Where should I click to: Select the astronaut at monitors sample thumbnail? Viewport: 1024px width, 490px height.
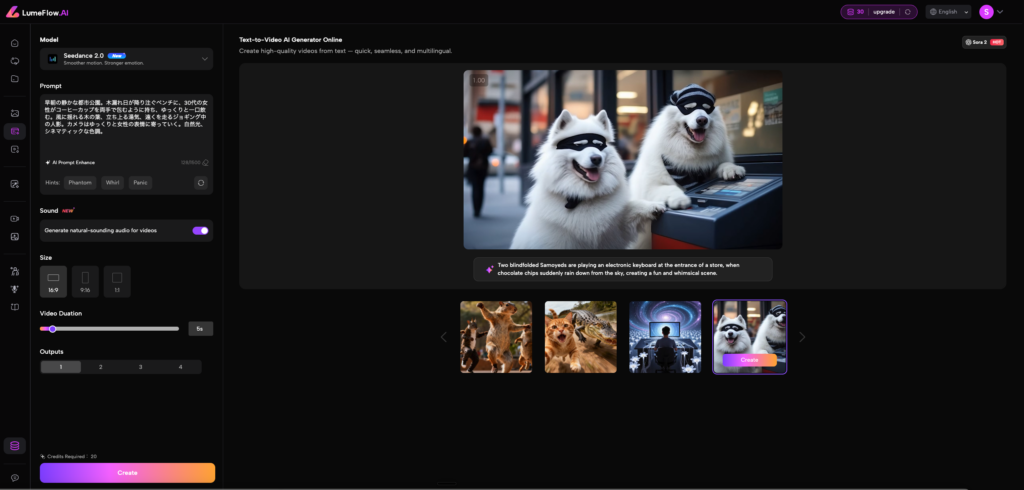click(x=665, y=337)
